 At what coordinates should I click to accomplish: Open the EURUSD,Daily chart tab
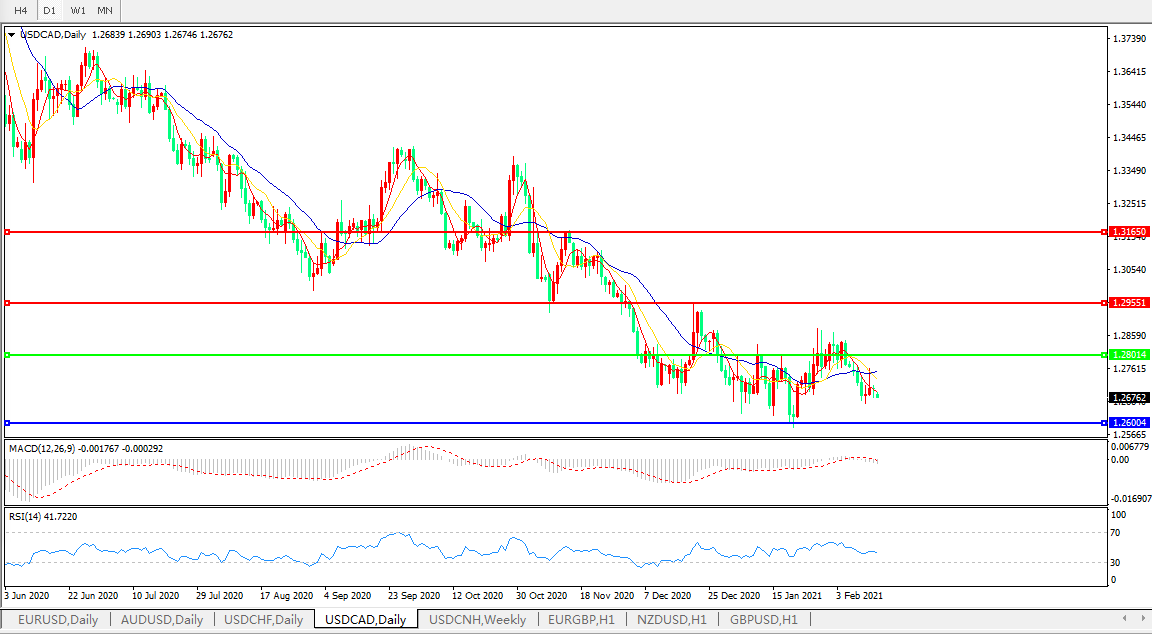(57, 620)
